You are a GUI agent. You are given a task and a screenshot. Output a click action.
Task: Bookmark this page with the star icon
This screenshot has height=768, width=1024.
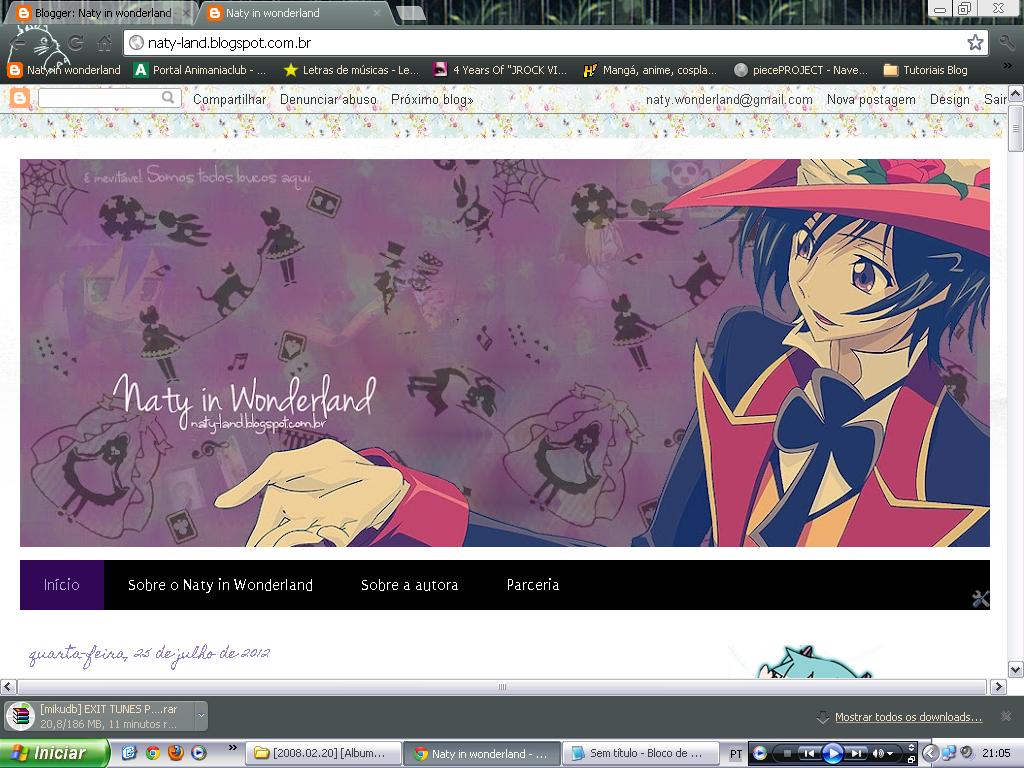pos(975,42)
